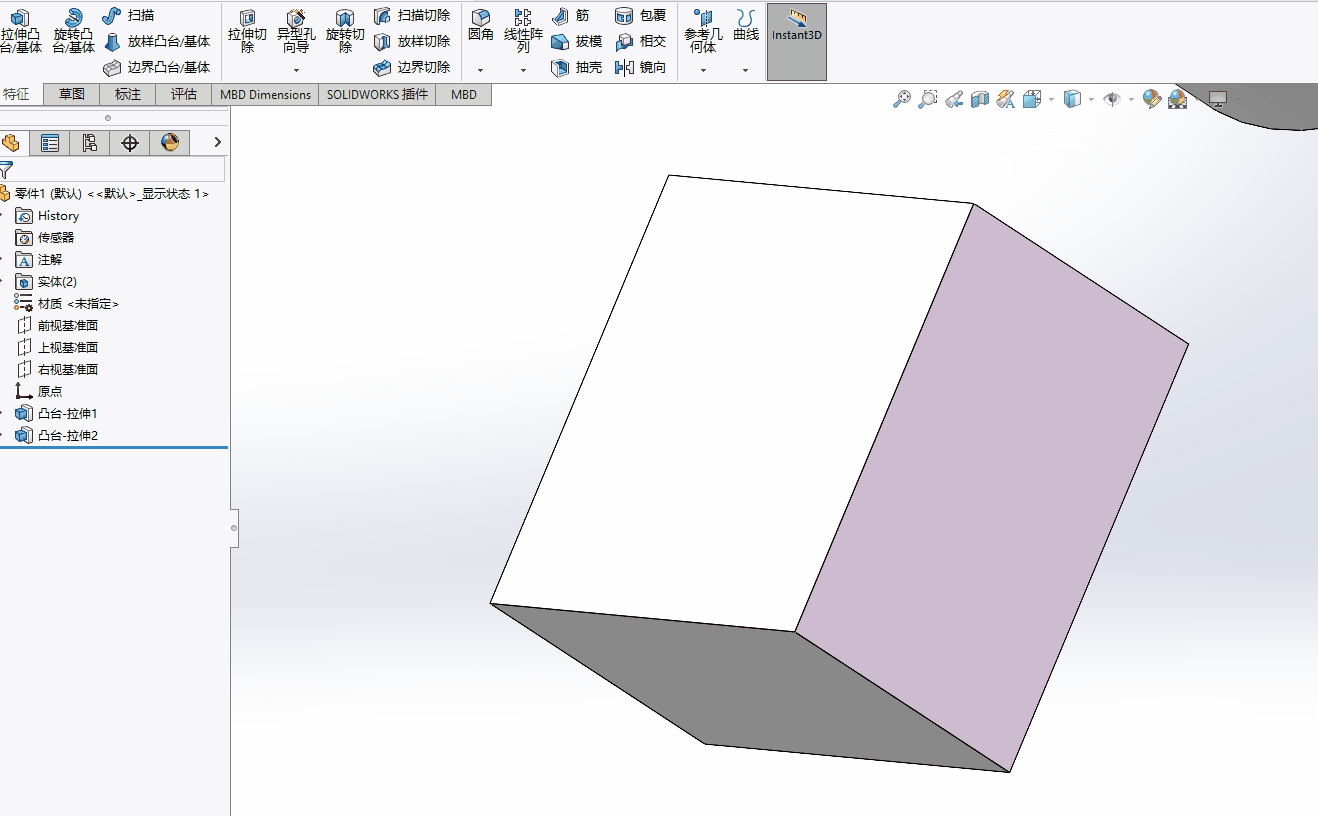Open the dropdown arrow under 线性阵列
The width and height of the screenshot is (1318, 816).
click(x=523, y=70)
